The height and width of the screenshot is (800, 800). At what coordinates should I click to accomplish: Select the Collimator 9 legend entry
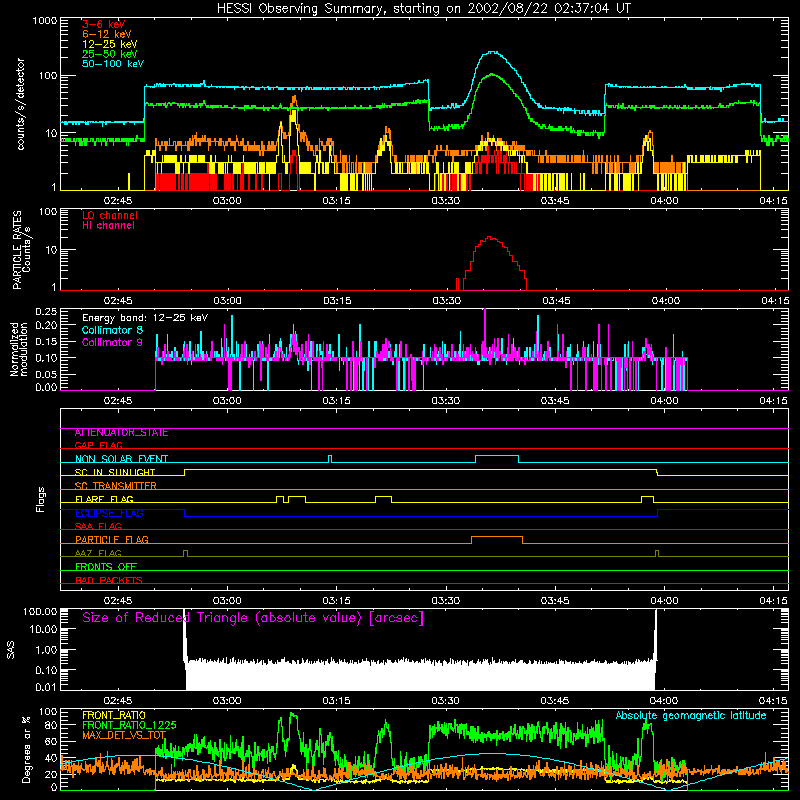112,342
